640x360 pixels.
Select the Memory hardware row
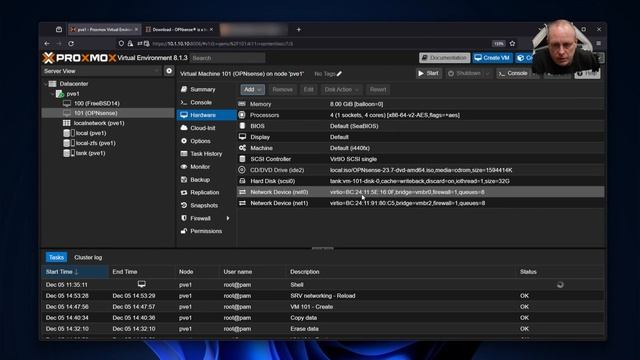(x=420, y=104)
